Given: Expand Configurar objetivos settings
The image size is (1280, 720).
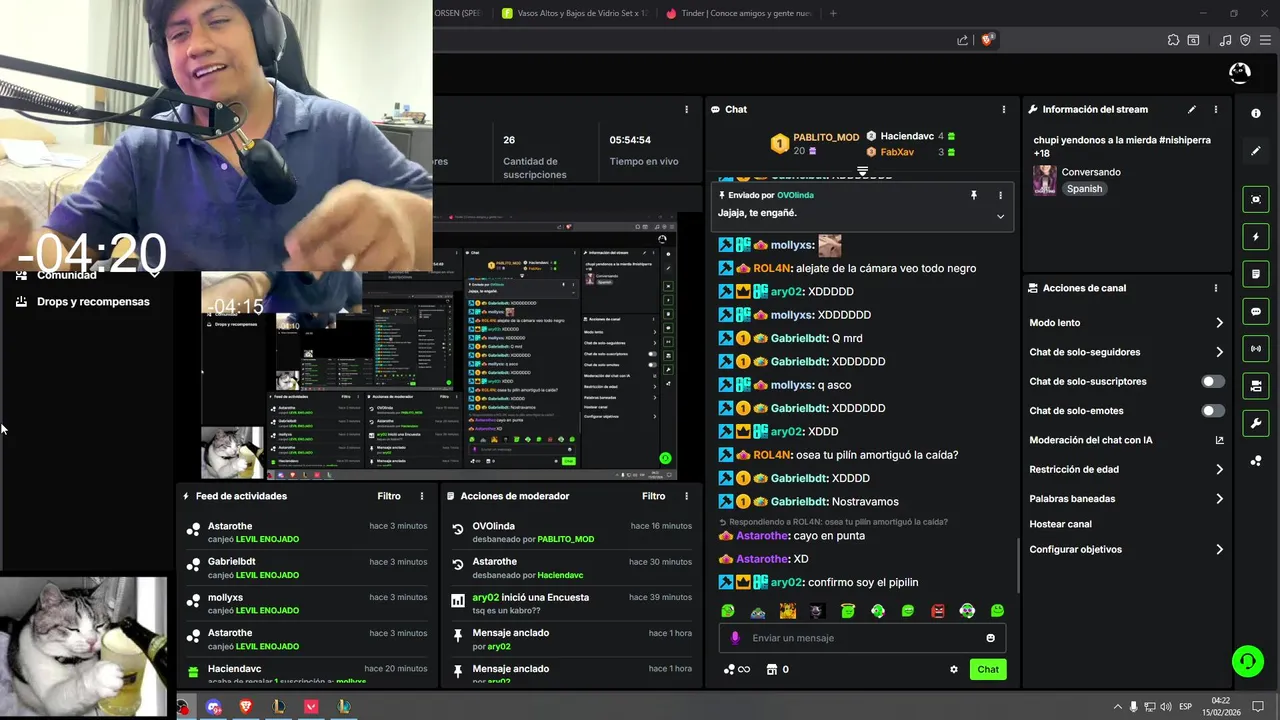Looking at the screenshot, I should tap(1219, 549).
